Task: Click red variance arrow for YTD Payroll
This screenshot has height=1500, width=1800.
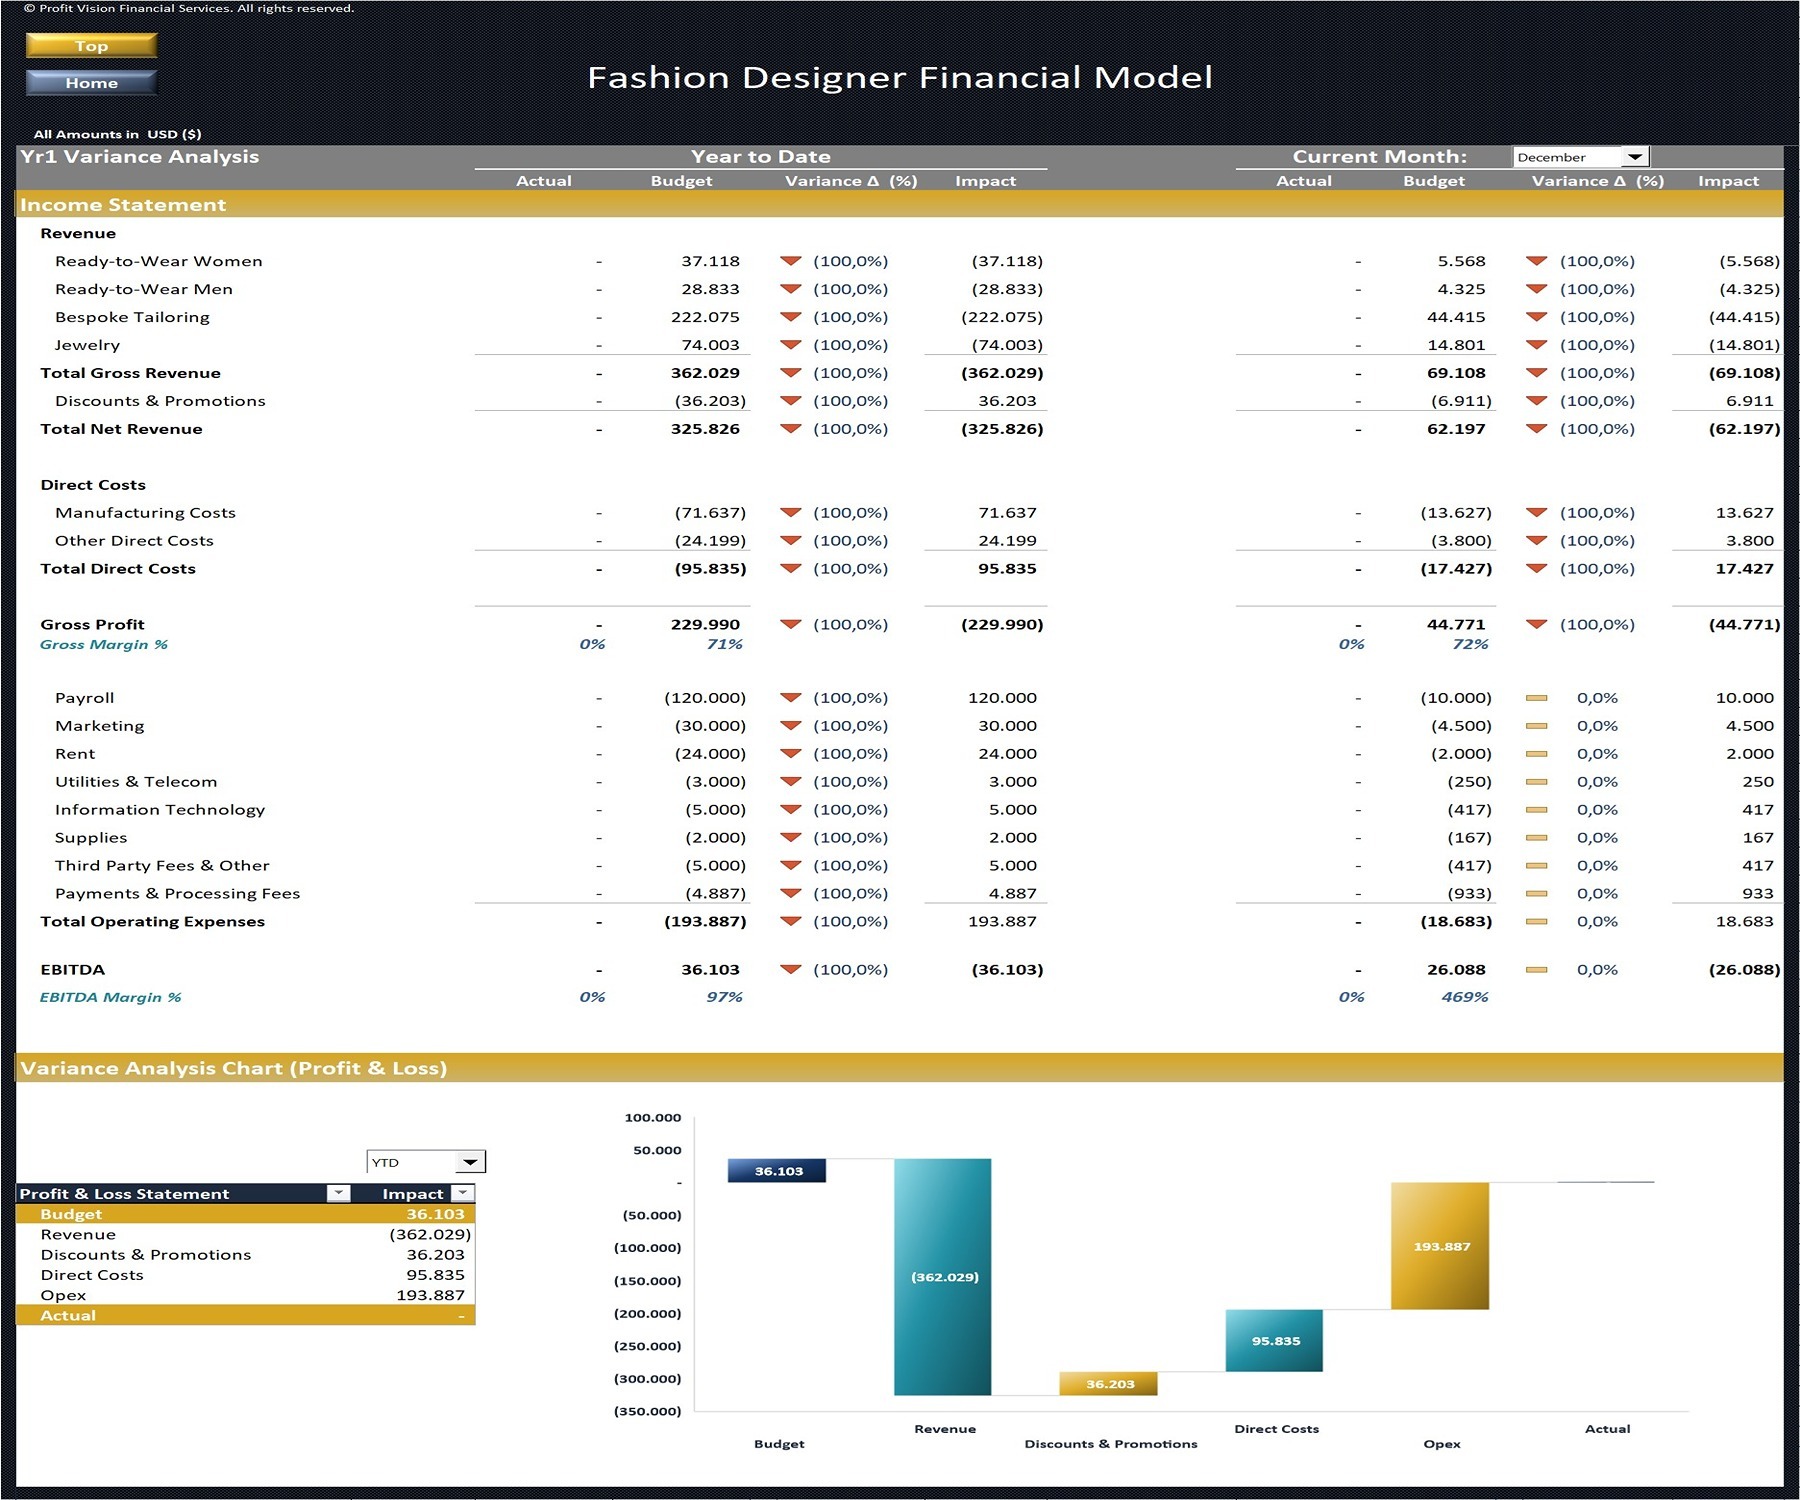Action: click(x=791, y=698)
